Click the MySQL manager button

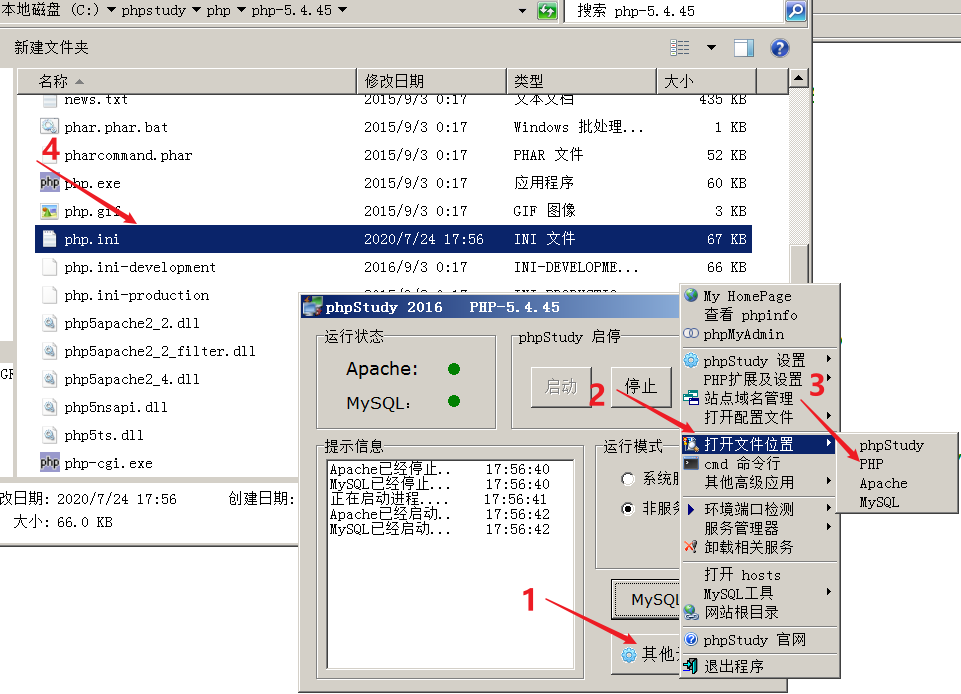(647, 600)
